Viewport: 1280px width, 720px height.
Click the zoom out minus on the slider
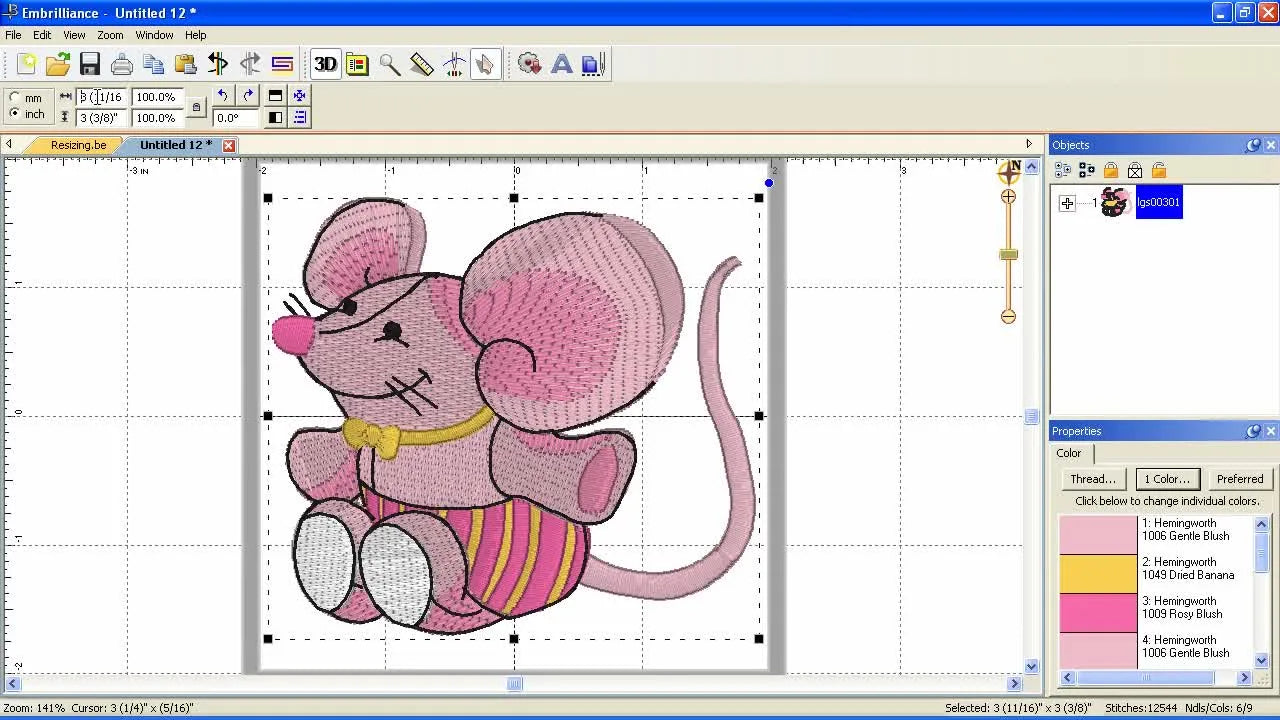(x=1008, y=316)
